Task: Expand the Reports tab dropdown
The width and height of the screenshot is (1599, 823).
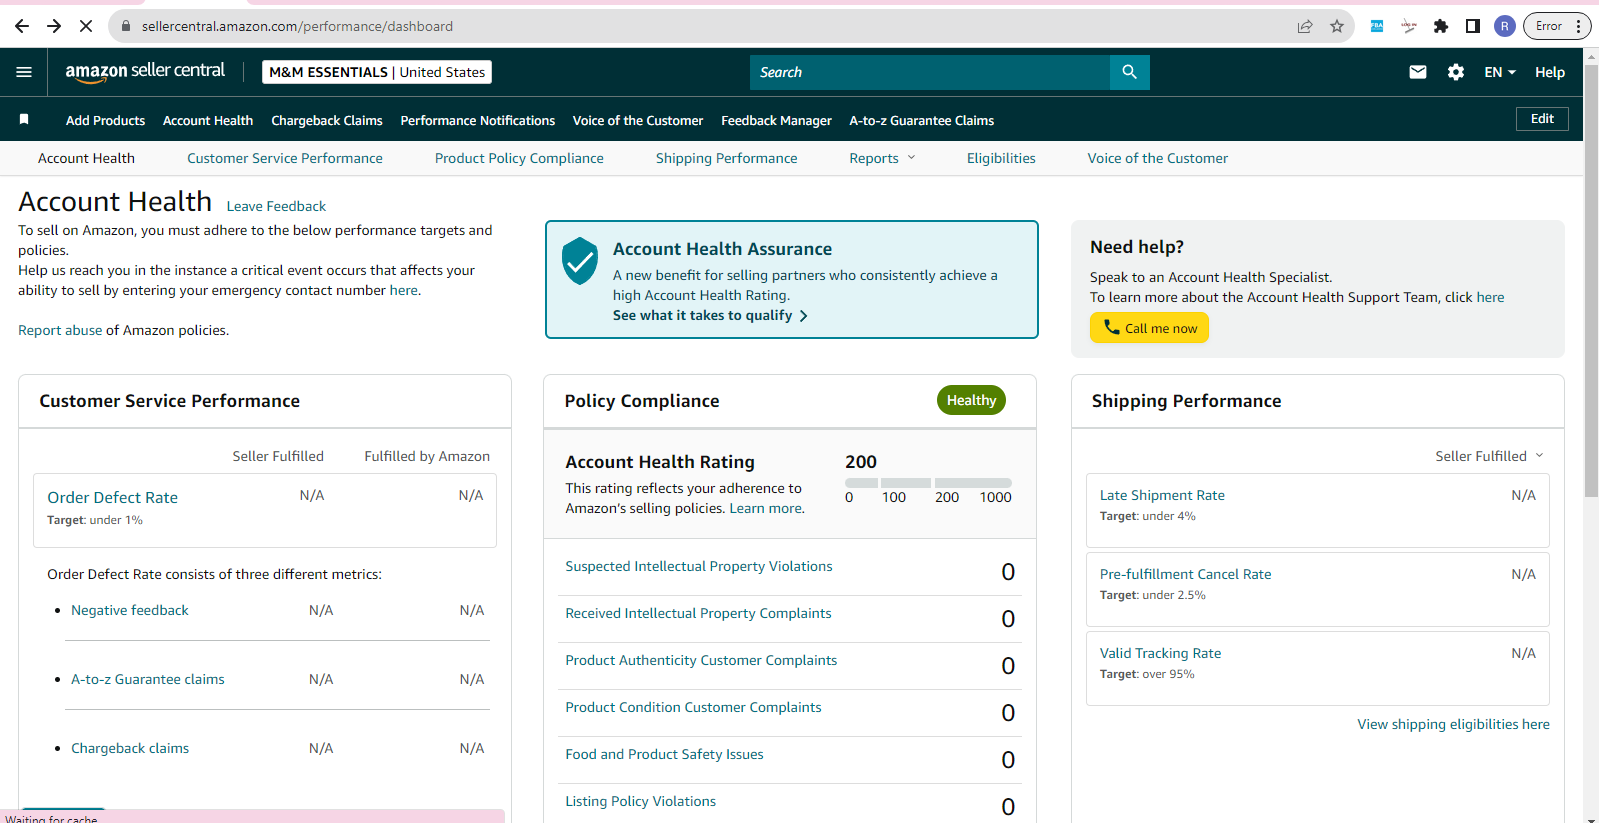Action: [x=883, y=158]
